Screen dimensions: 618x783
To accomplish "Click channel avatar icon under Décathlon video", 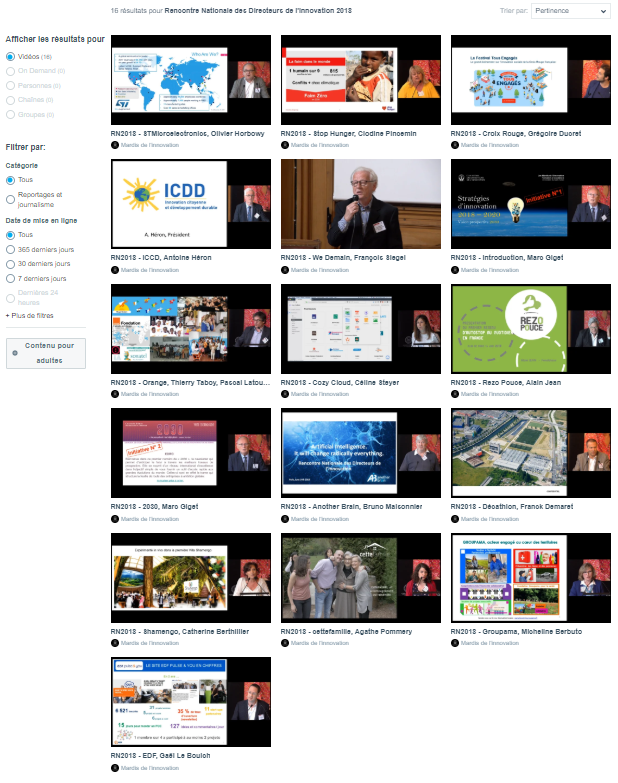I will [455, 519].
